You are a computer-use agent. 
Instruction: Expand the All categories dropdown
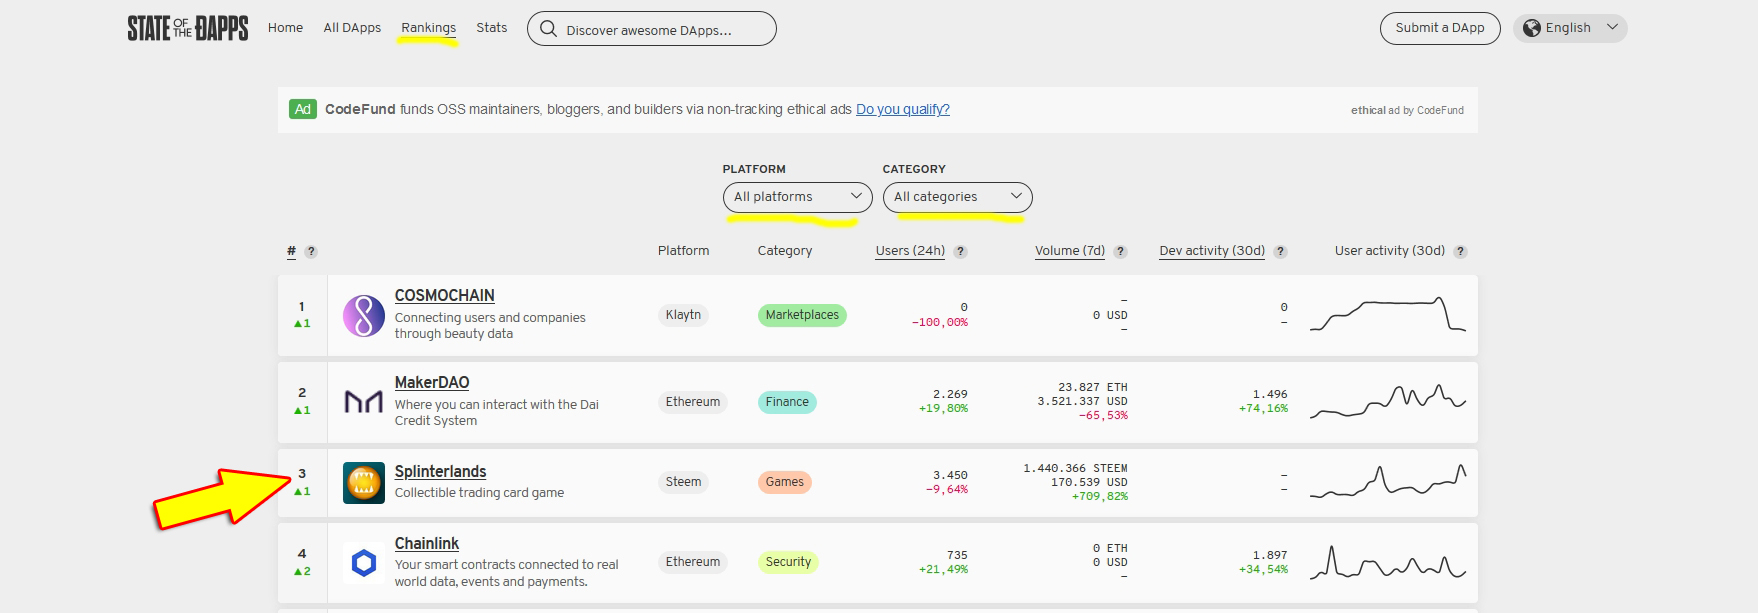pyautogui.click(x=957, y=197)
